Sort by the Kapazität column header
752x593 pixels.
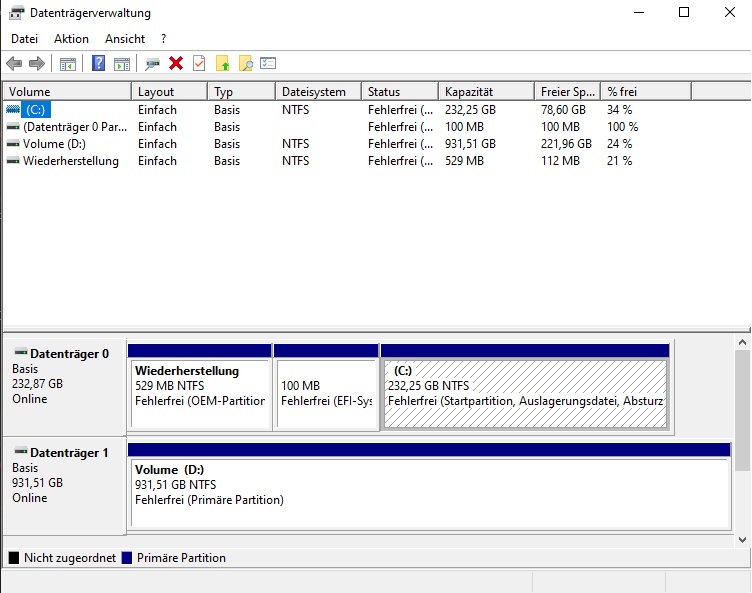487,92
